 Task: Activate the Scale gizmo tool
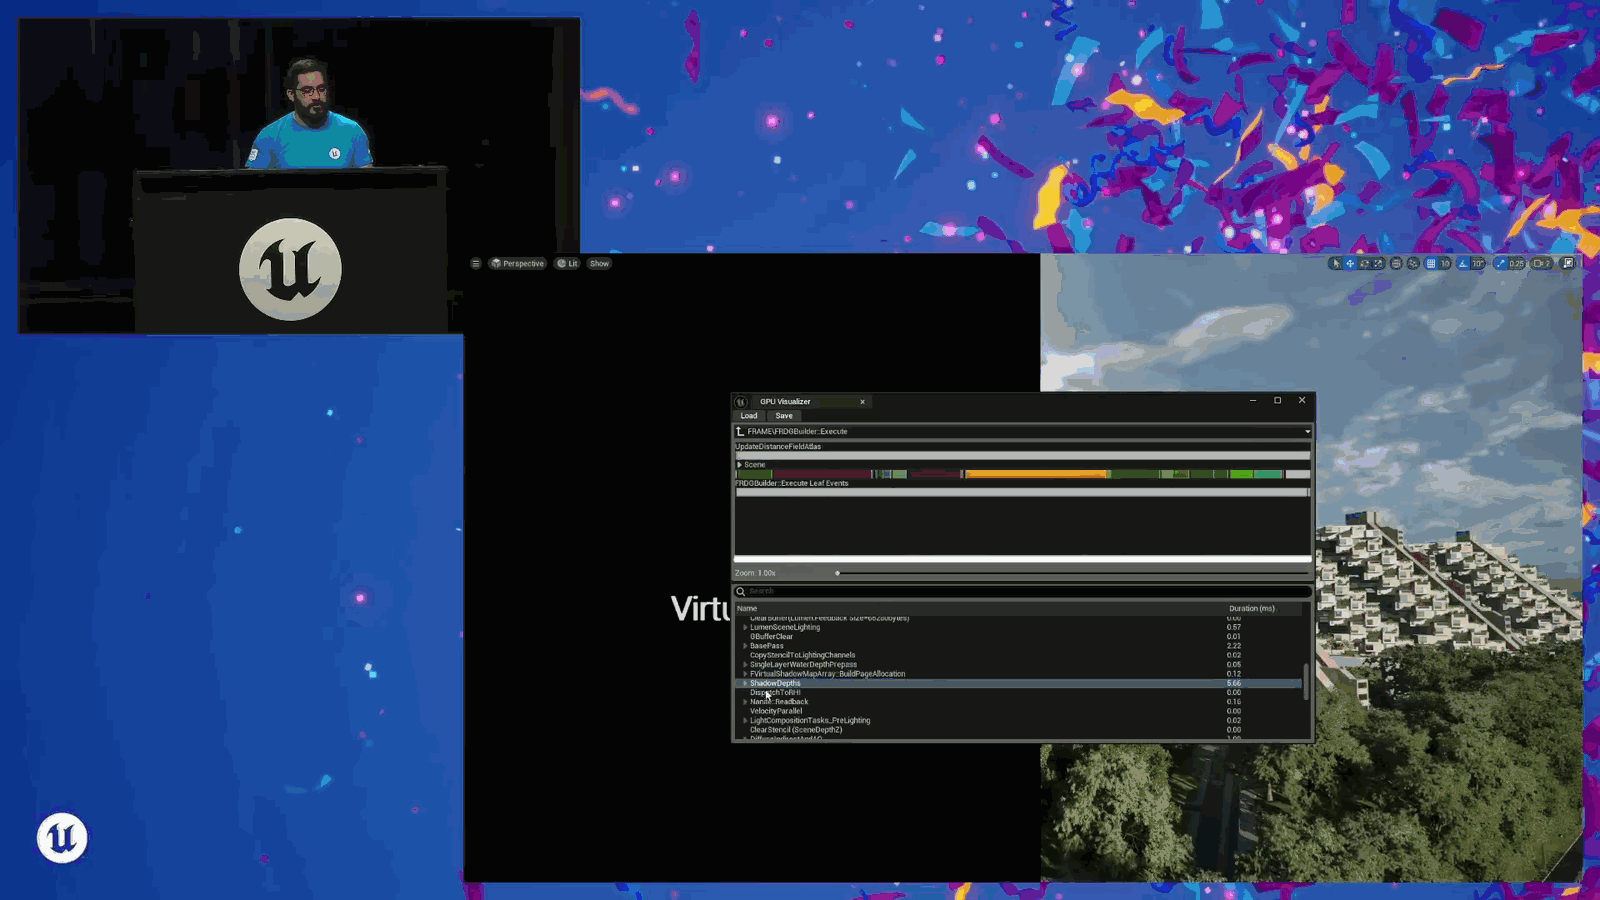[x=1378, y=264]
